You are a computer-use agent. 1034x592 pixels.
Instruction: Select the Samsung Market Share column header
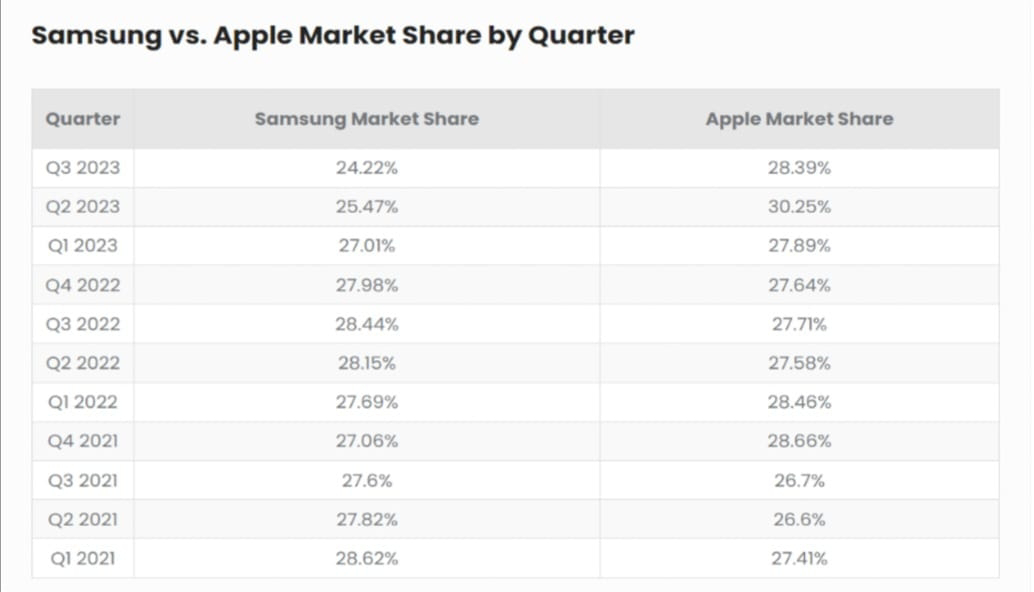[x=367, y=119]
